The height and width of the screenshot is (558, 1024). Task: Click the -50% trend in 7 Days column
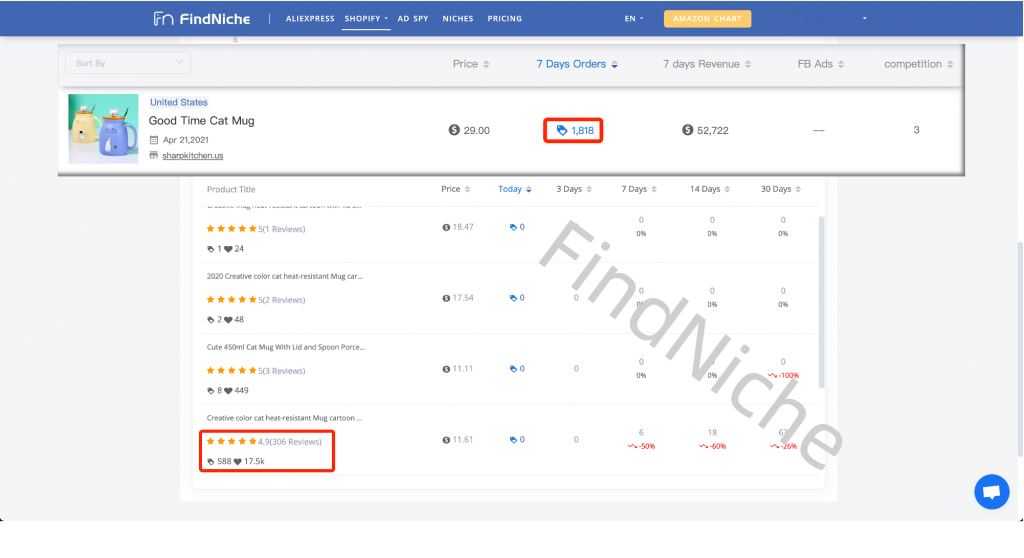point(642,446)
